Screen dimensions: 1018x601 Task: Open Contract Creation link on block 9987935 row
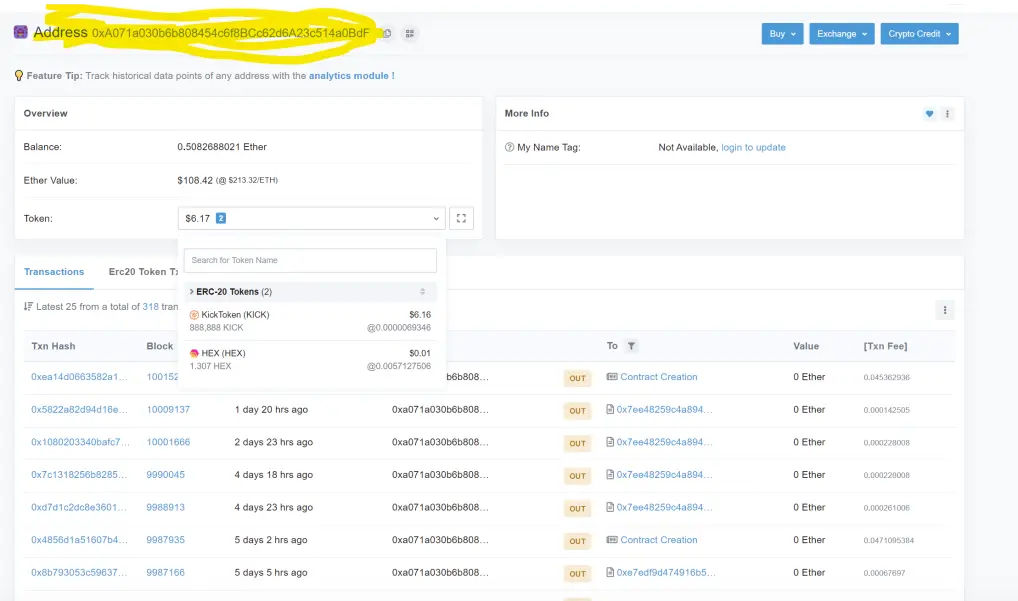click(658, 540)
